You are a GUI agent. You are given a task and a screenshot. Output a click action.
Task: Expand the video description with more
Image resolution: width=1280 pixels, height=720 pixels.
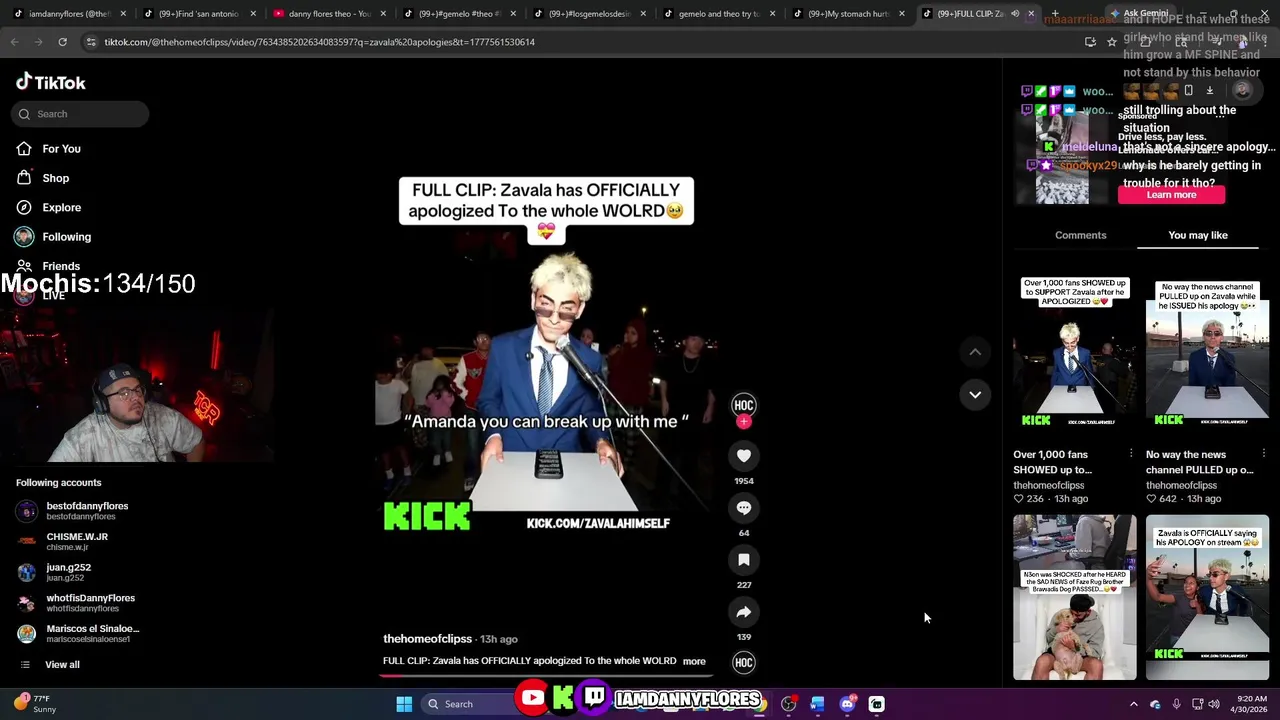[x=694, y=661]
